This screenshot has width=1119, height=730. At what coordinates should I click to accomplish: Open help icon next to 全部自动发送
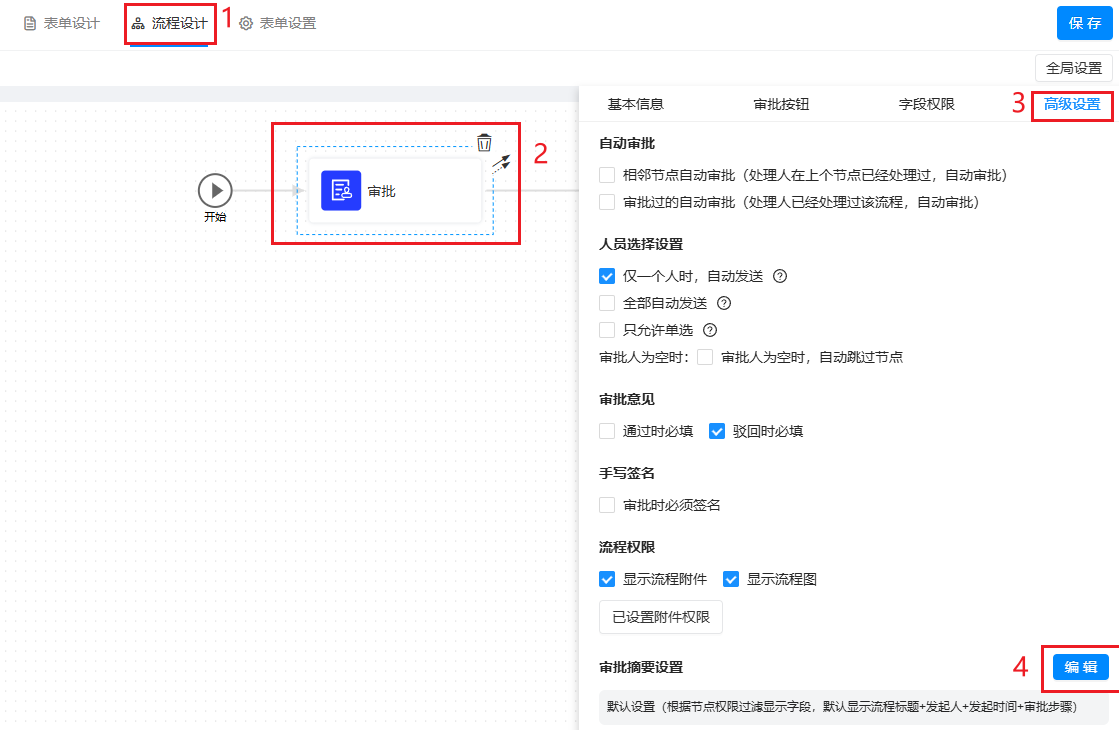point(724,303)
